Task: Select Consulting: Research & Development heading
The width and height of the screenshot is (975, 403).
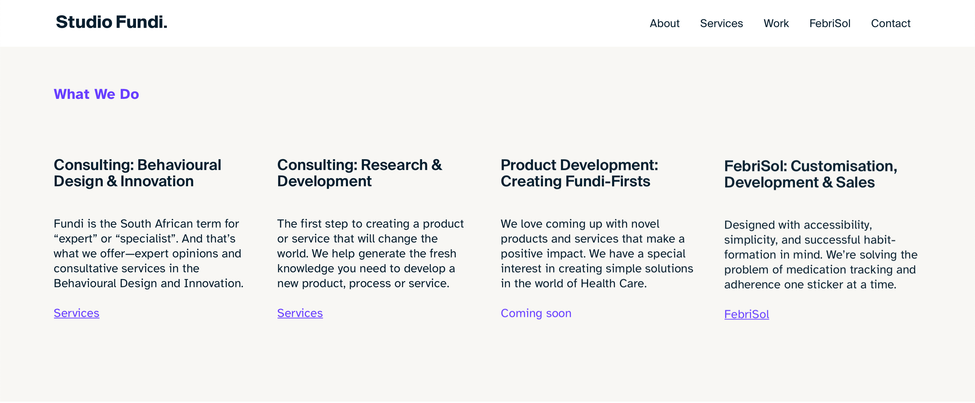Action: (x=359, y=173)
